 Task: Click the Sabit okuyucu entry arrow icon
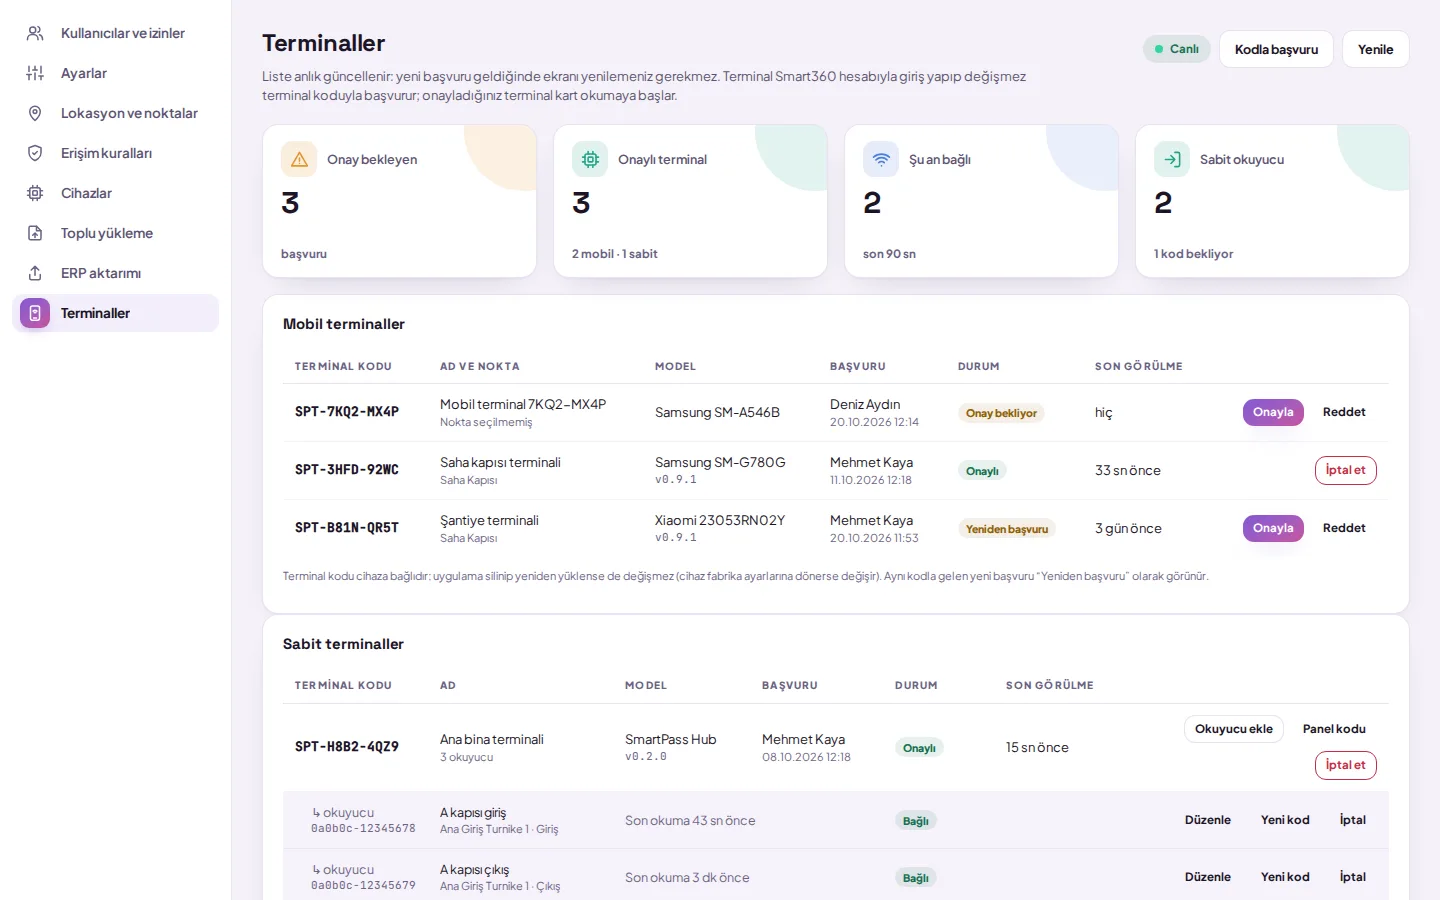click(x=1172, y=159)
